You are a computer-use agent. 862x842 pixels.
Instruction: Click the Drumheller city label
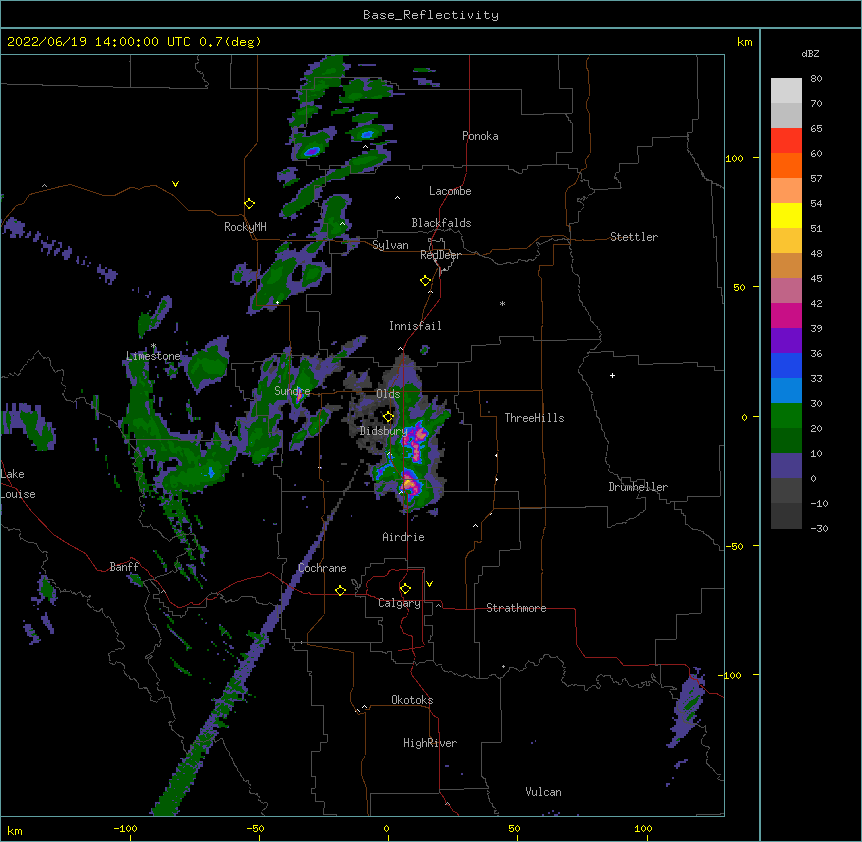coord(638,487)
